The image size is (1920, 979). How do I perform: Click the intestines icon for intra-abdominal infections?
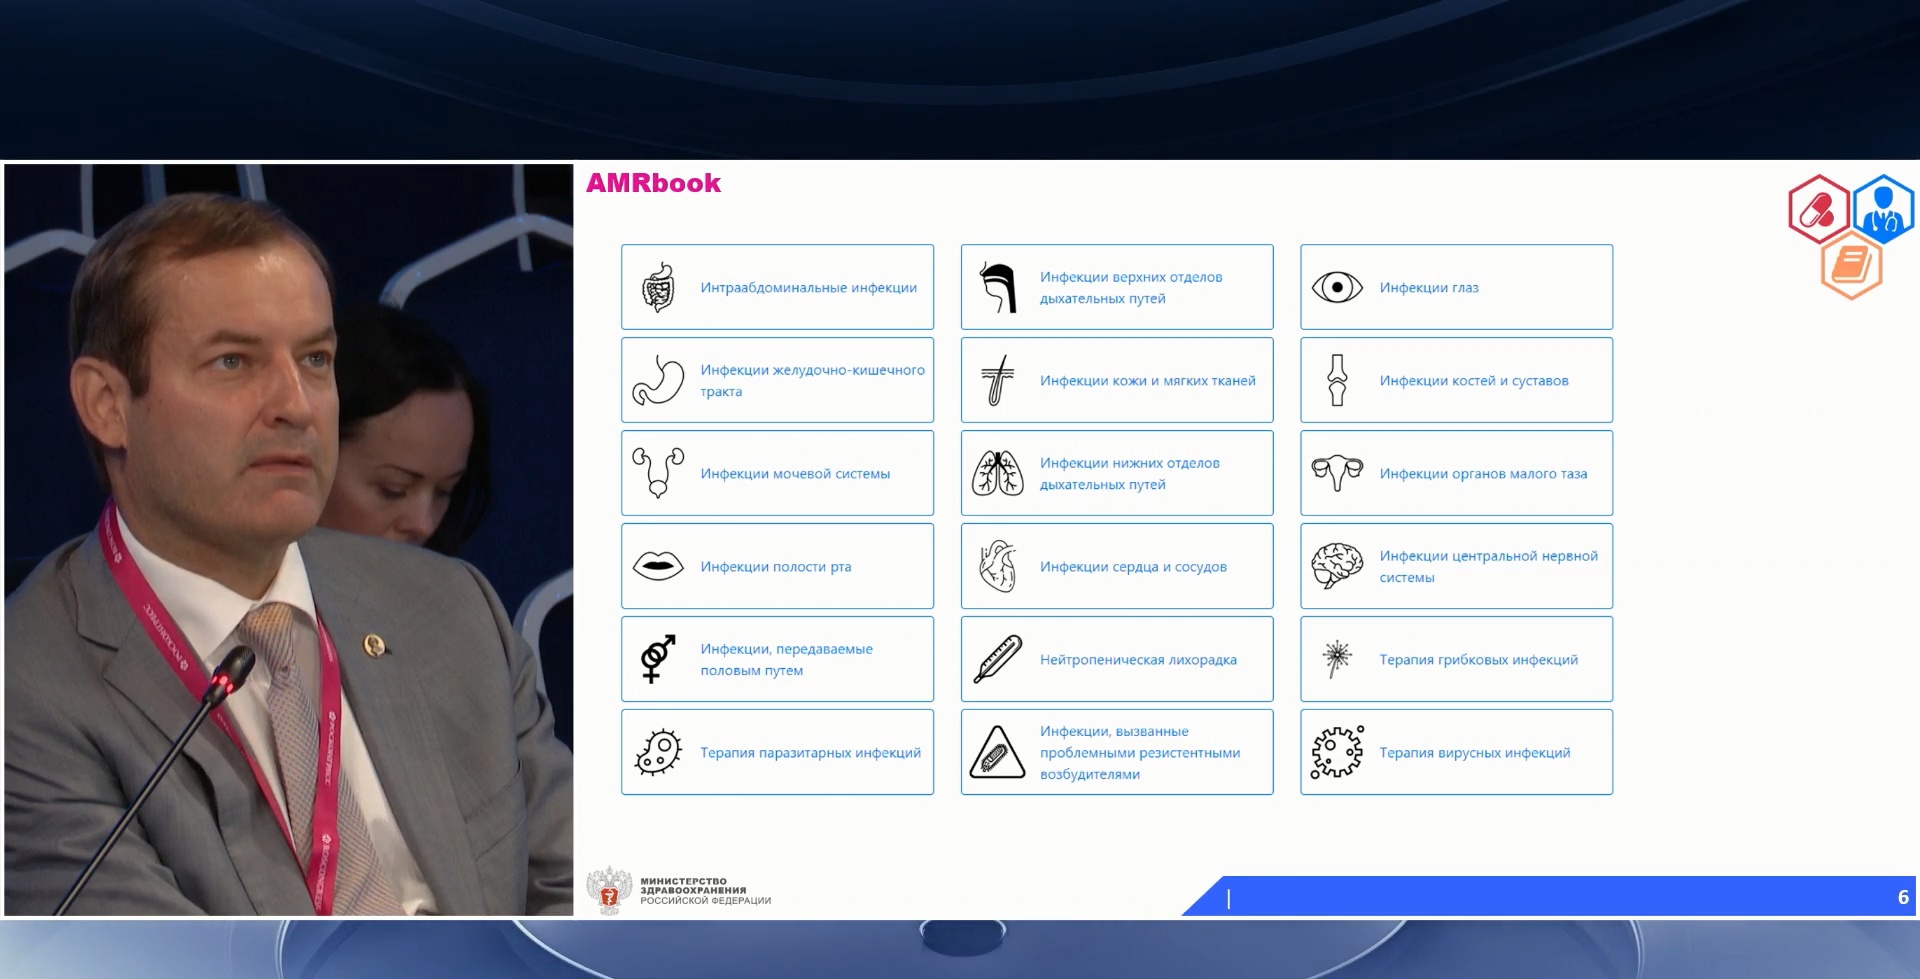(658, 287)
